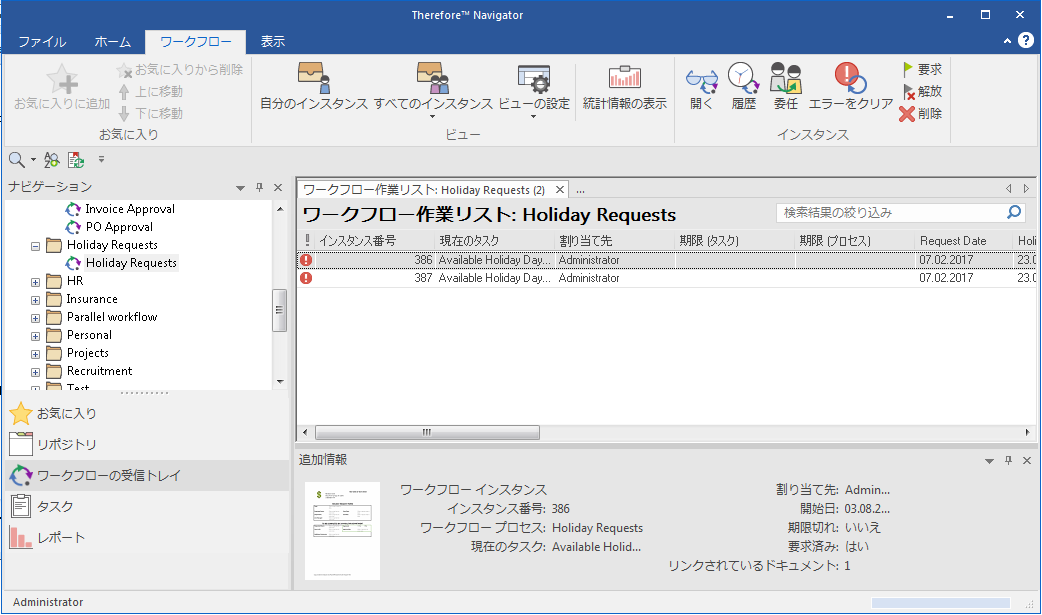Sort by 割り当て先 column header
This screenshot has height=615, width=1042.
[615, 241]
